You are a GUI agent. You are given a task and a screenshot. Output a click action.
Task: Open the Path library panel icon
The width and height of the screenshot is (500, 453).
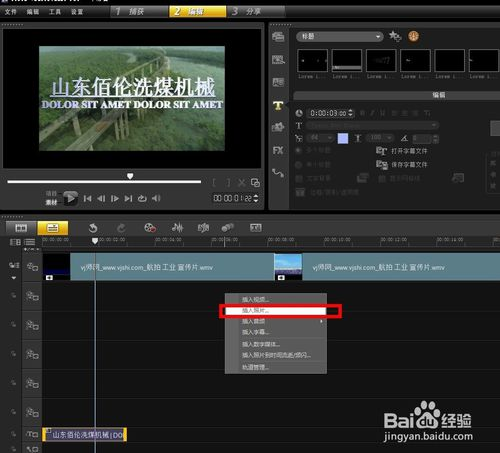tap(278, 173)
